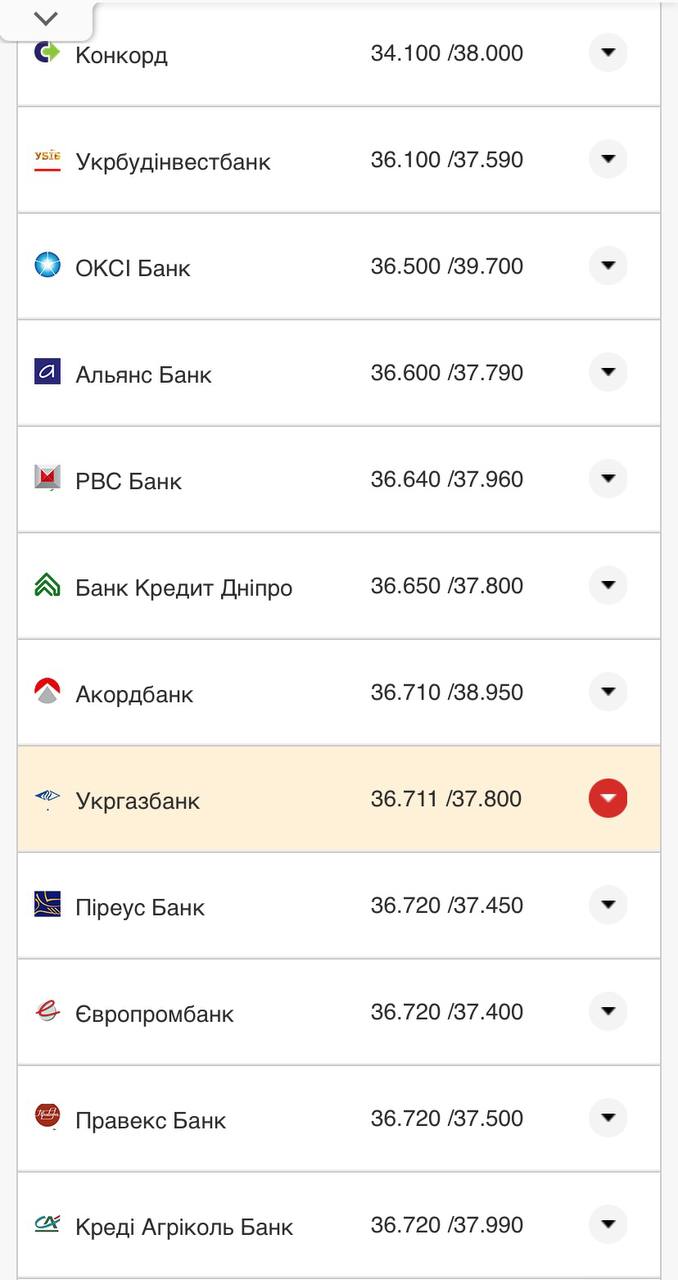Viewport: 678px width, 1280px height.
Task: Expand details for ОКСІ Банк
Action: 608,265
